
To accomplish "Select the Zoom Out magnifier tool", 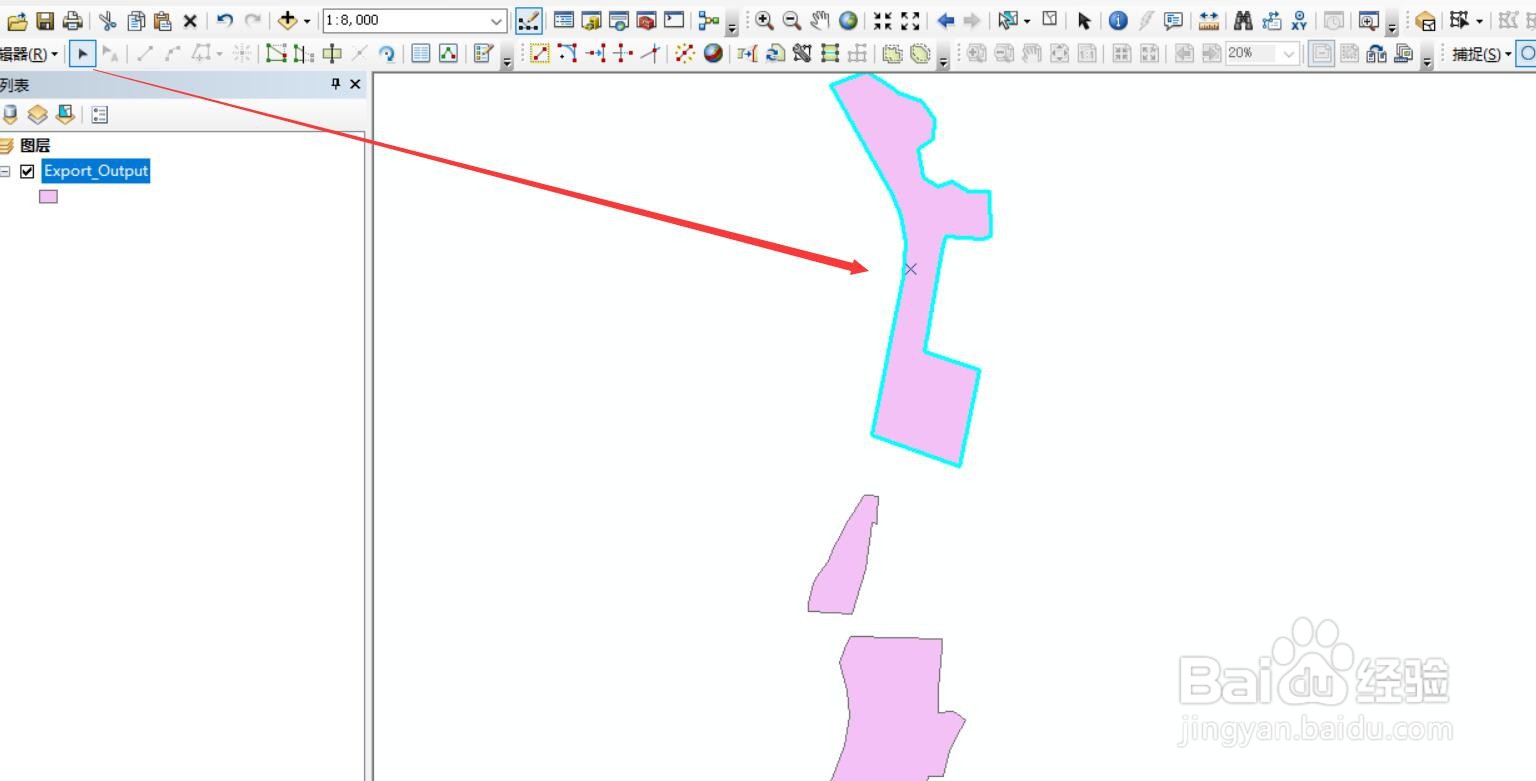I will 792,20.
